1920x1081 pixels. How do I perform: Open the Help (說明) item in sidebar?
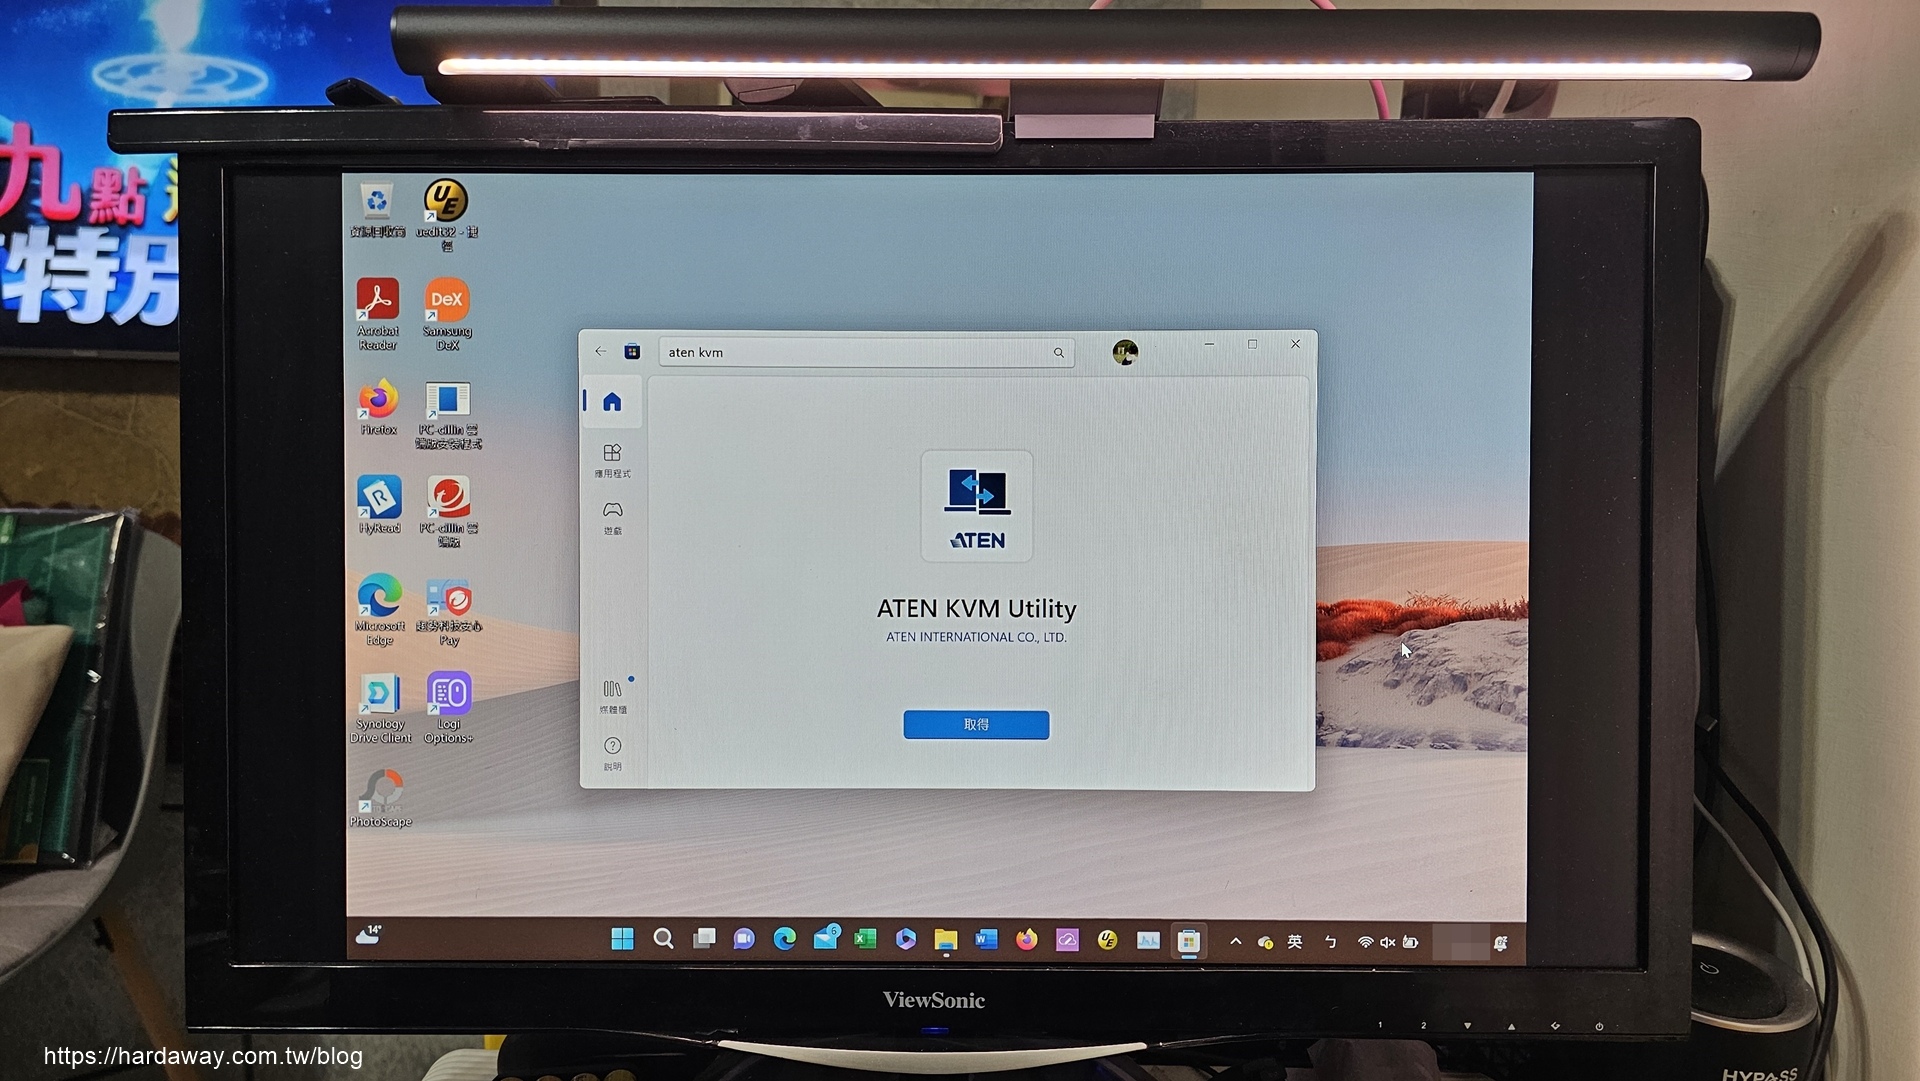pyautogui.click(x=612, y=753)
